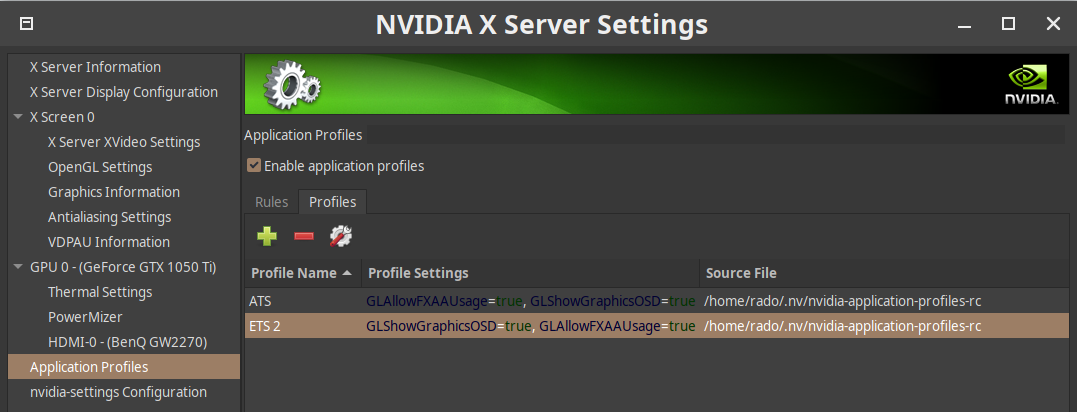1077x412 pixels.
Task: Open the PowerMizer page
Action: coord(85,317)
